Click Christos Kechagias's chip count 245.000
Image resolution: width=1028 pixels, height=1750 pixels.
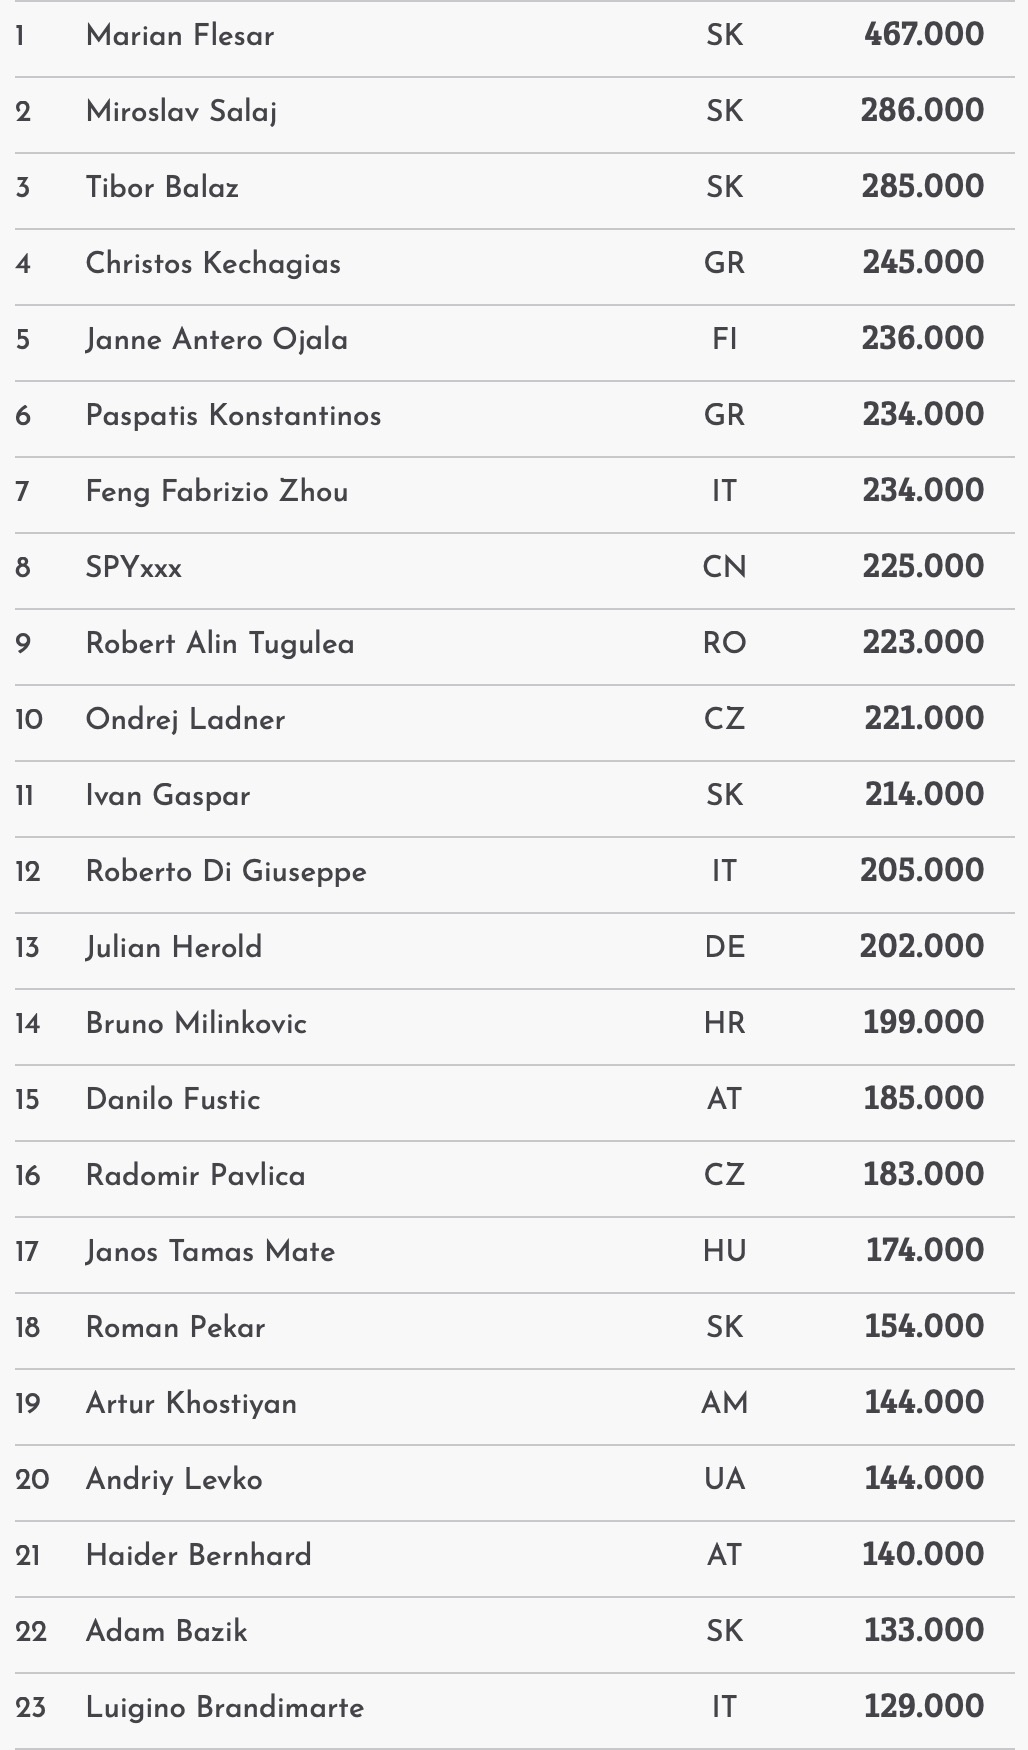(x=922, y=263)
